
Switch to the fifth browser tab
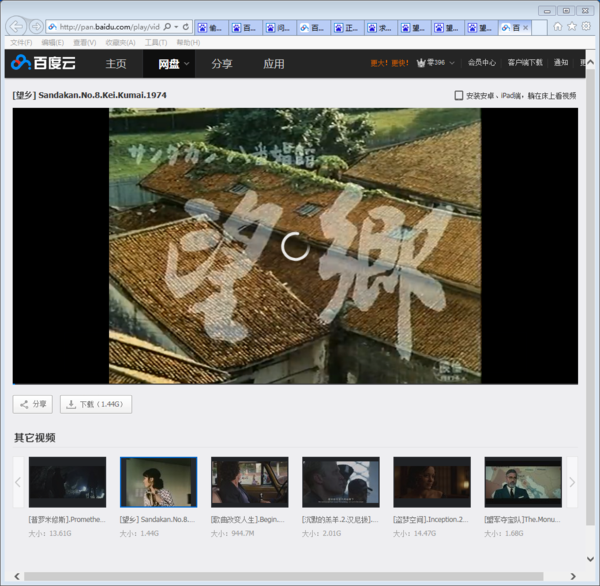pos(347,28)
